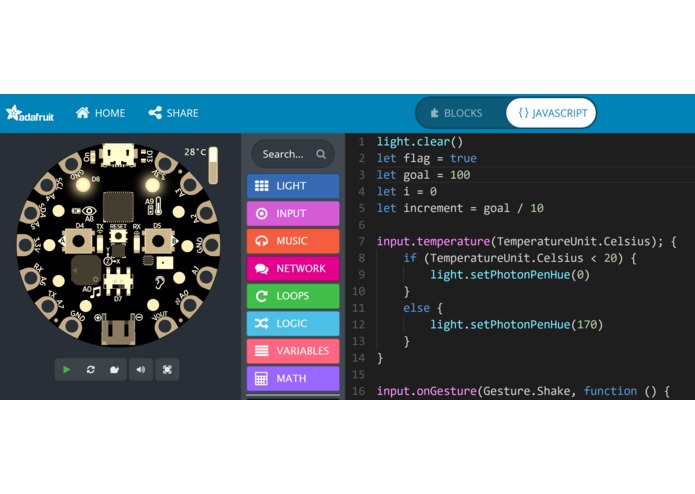Toggle the slide switch on board
Image resolution: width=695 pixels, height=494 pixels.
click(x=118, y=280)
